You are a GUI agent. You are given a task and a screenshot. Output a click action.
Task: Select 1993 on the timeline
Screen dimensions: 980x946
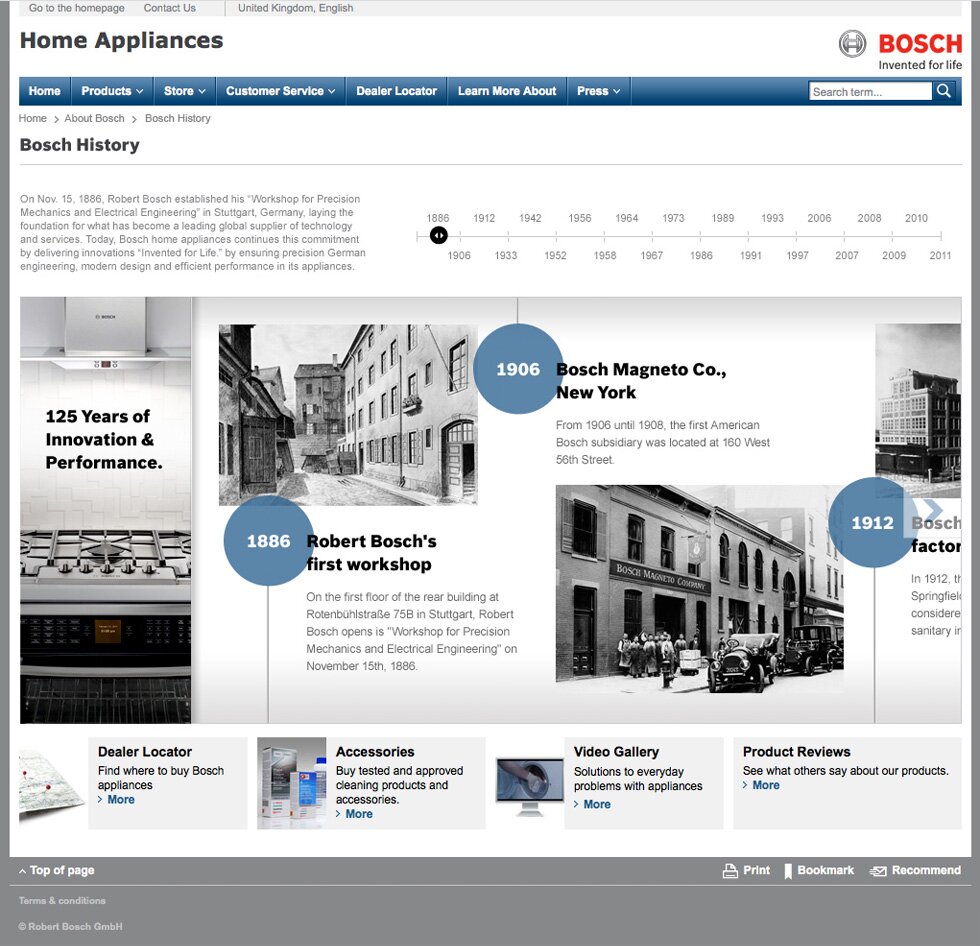click(x=772, y=218)
